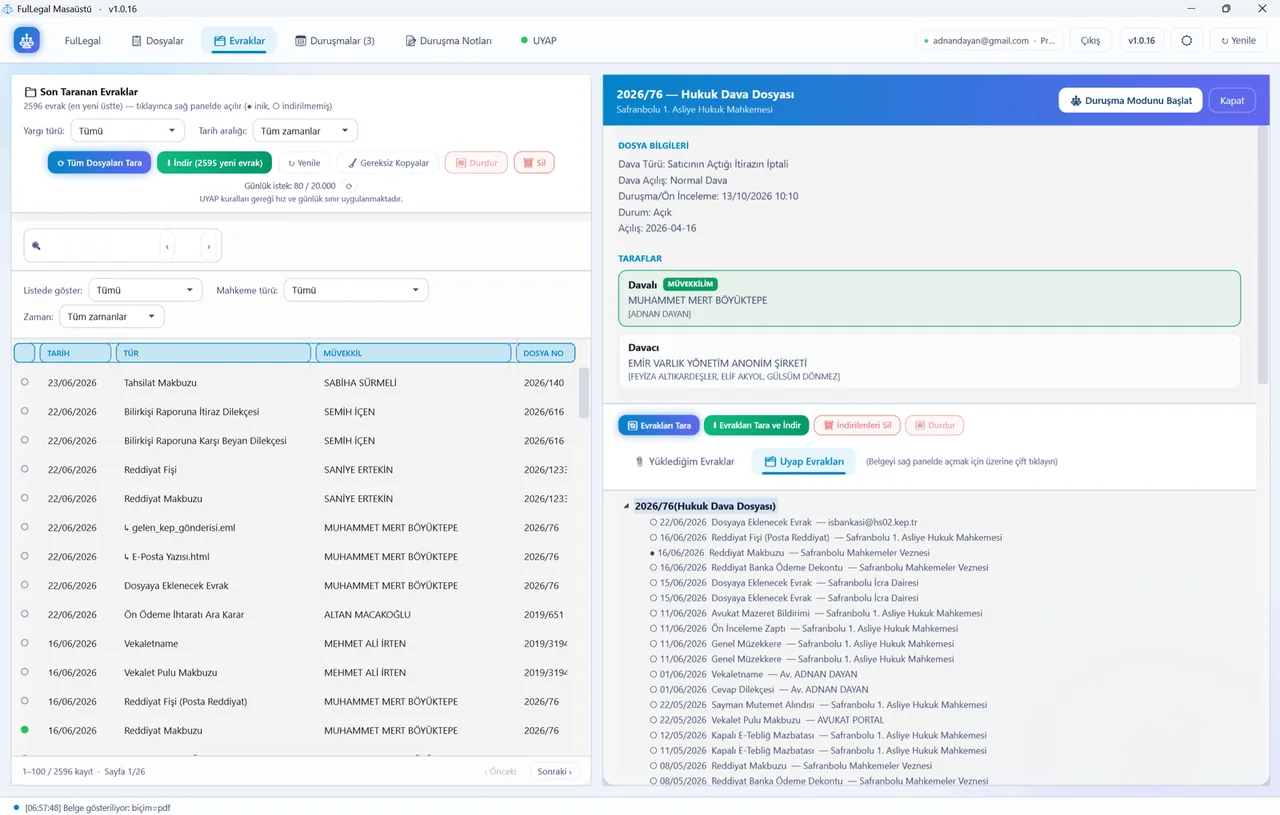Click the magnifier icon in search box
The image size is (1280, 815).
point(37,246)
